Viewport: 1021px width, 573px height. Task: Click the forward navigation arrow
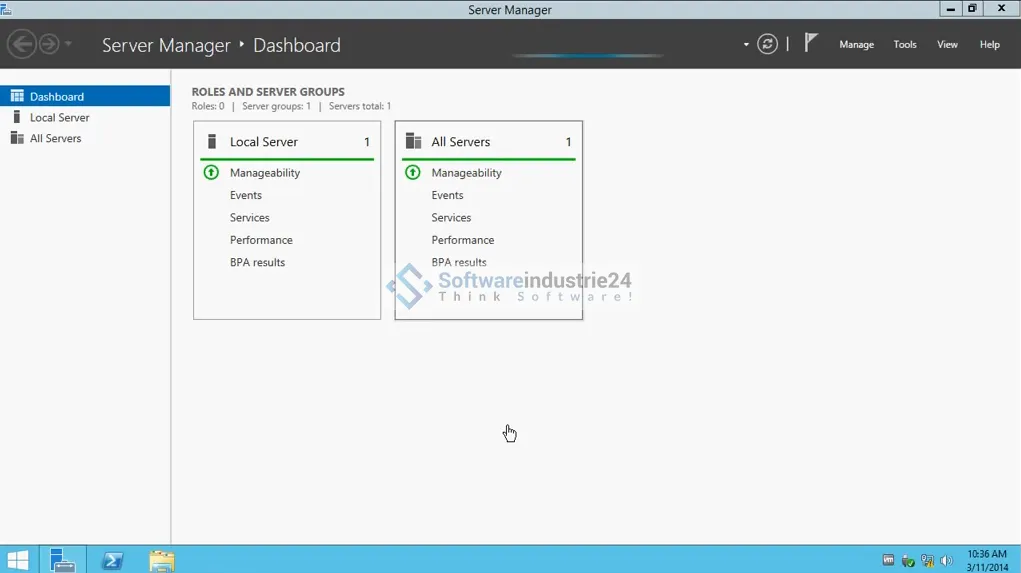coord(48,44)
